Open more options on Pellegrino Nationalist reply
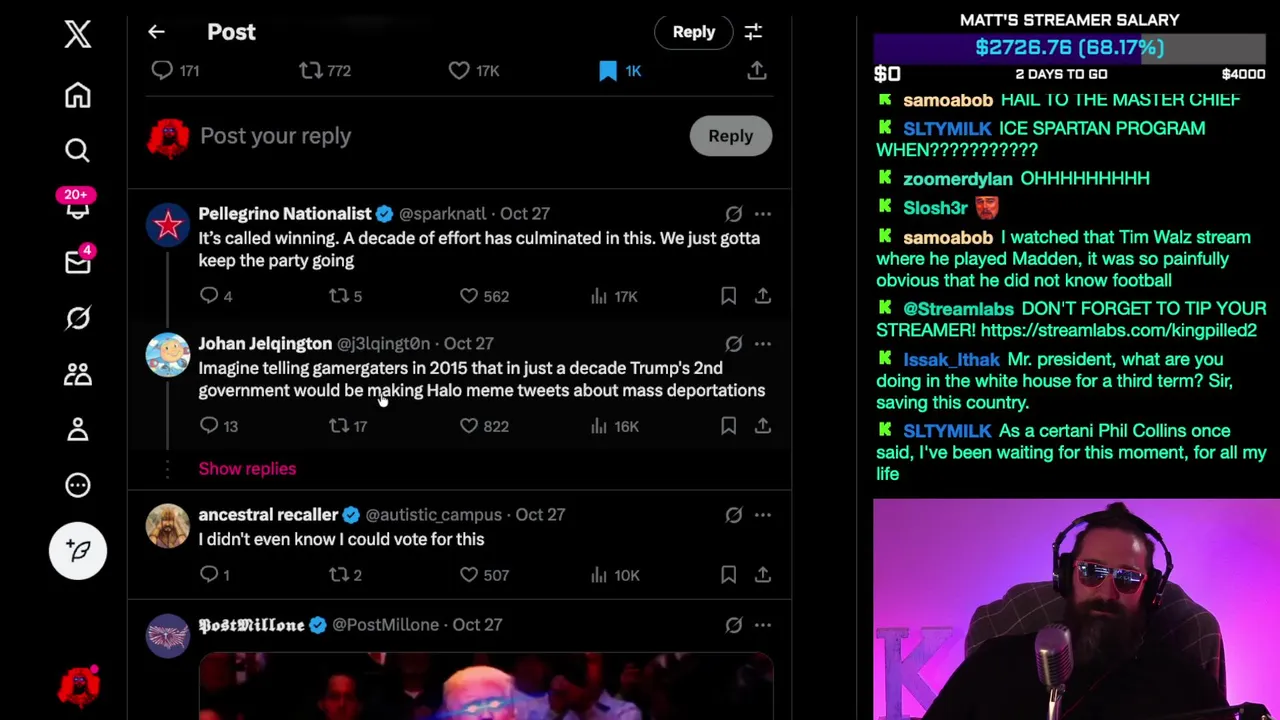Image resolution: width=1280 pixels, height=720 pixels. coord(763,213)
